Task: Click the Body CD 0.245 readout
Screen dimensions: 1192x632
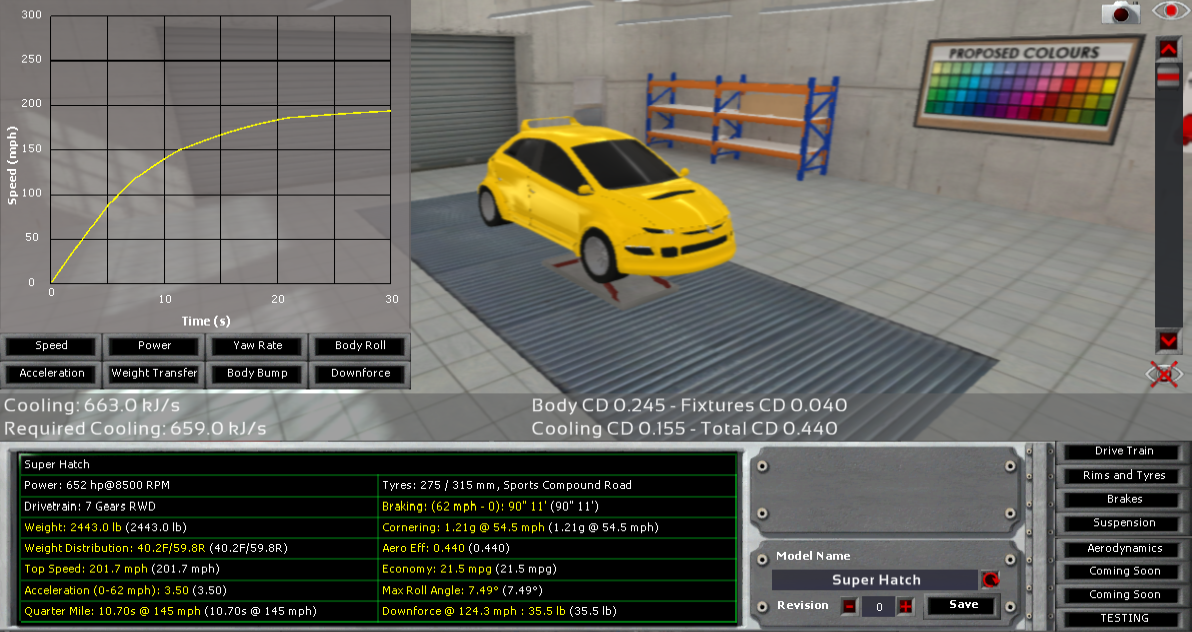Action: tap(598, 405)
